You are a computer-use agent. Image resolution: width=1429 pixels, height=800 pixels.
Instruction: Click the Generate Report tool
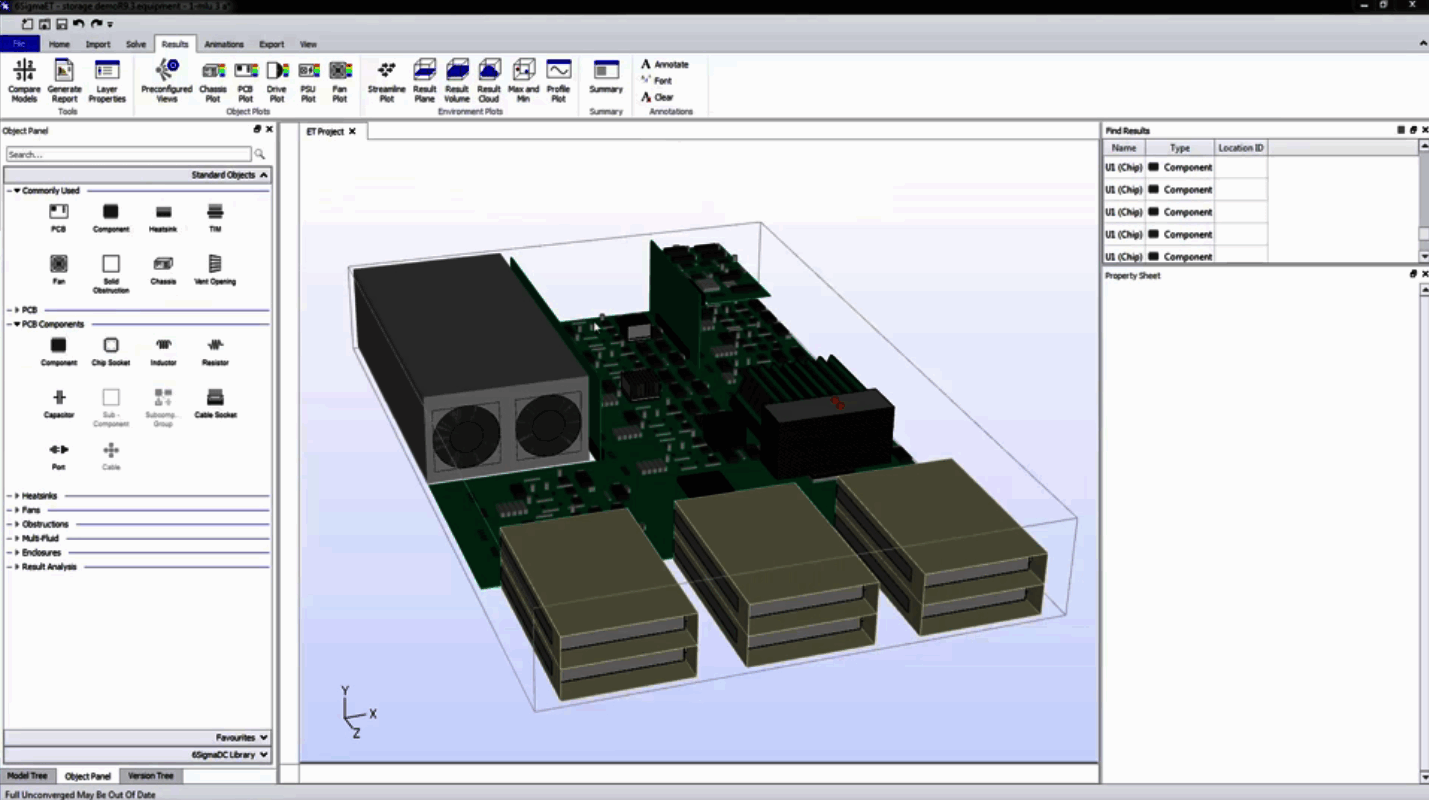[x=63, y=80]
